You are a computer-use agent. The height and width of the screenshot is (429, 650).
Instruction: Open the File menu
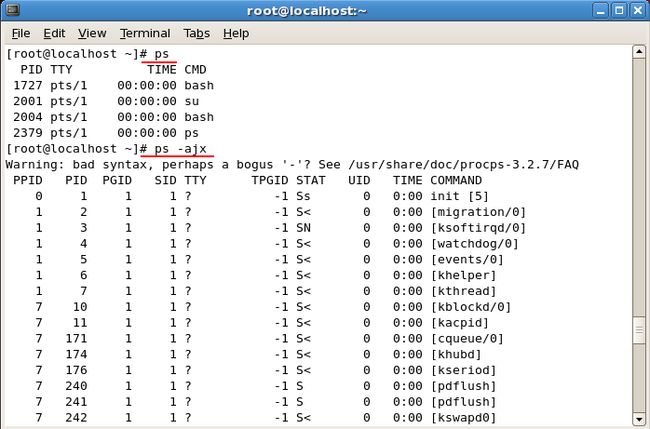[x=21, y=33]
